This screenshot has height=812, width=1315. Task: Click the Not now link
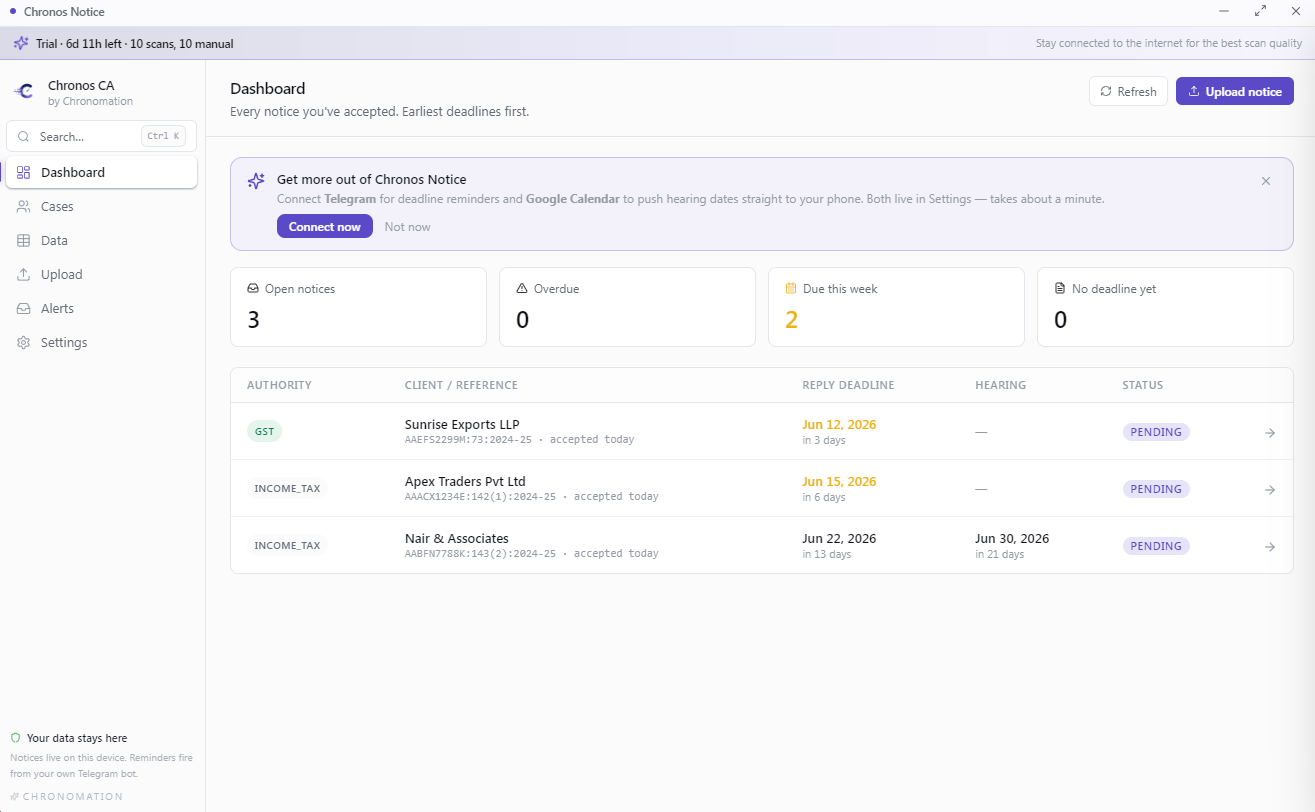[x=407, y=227]
